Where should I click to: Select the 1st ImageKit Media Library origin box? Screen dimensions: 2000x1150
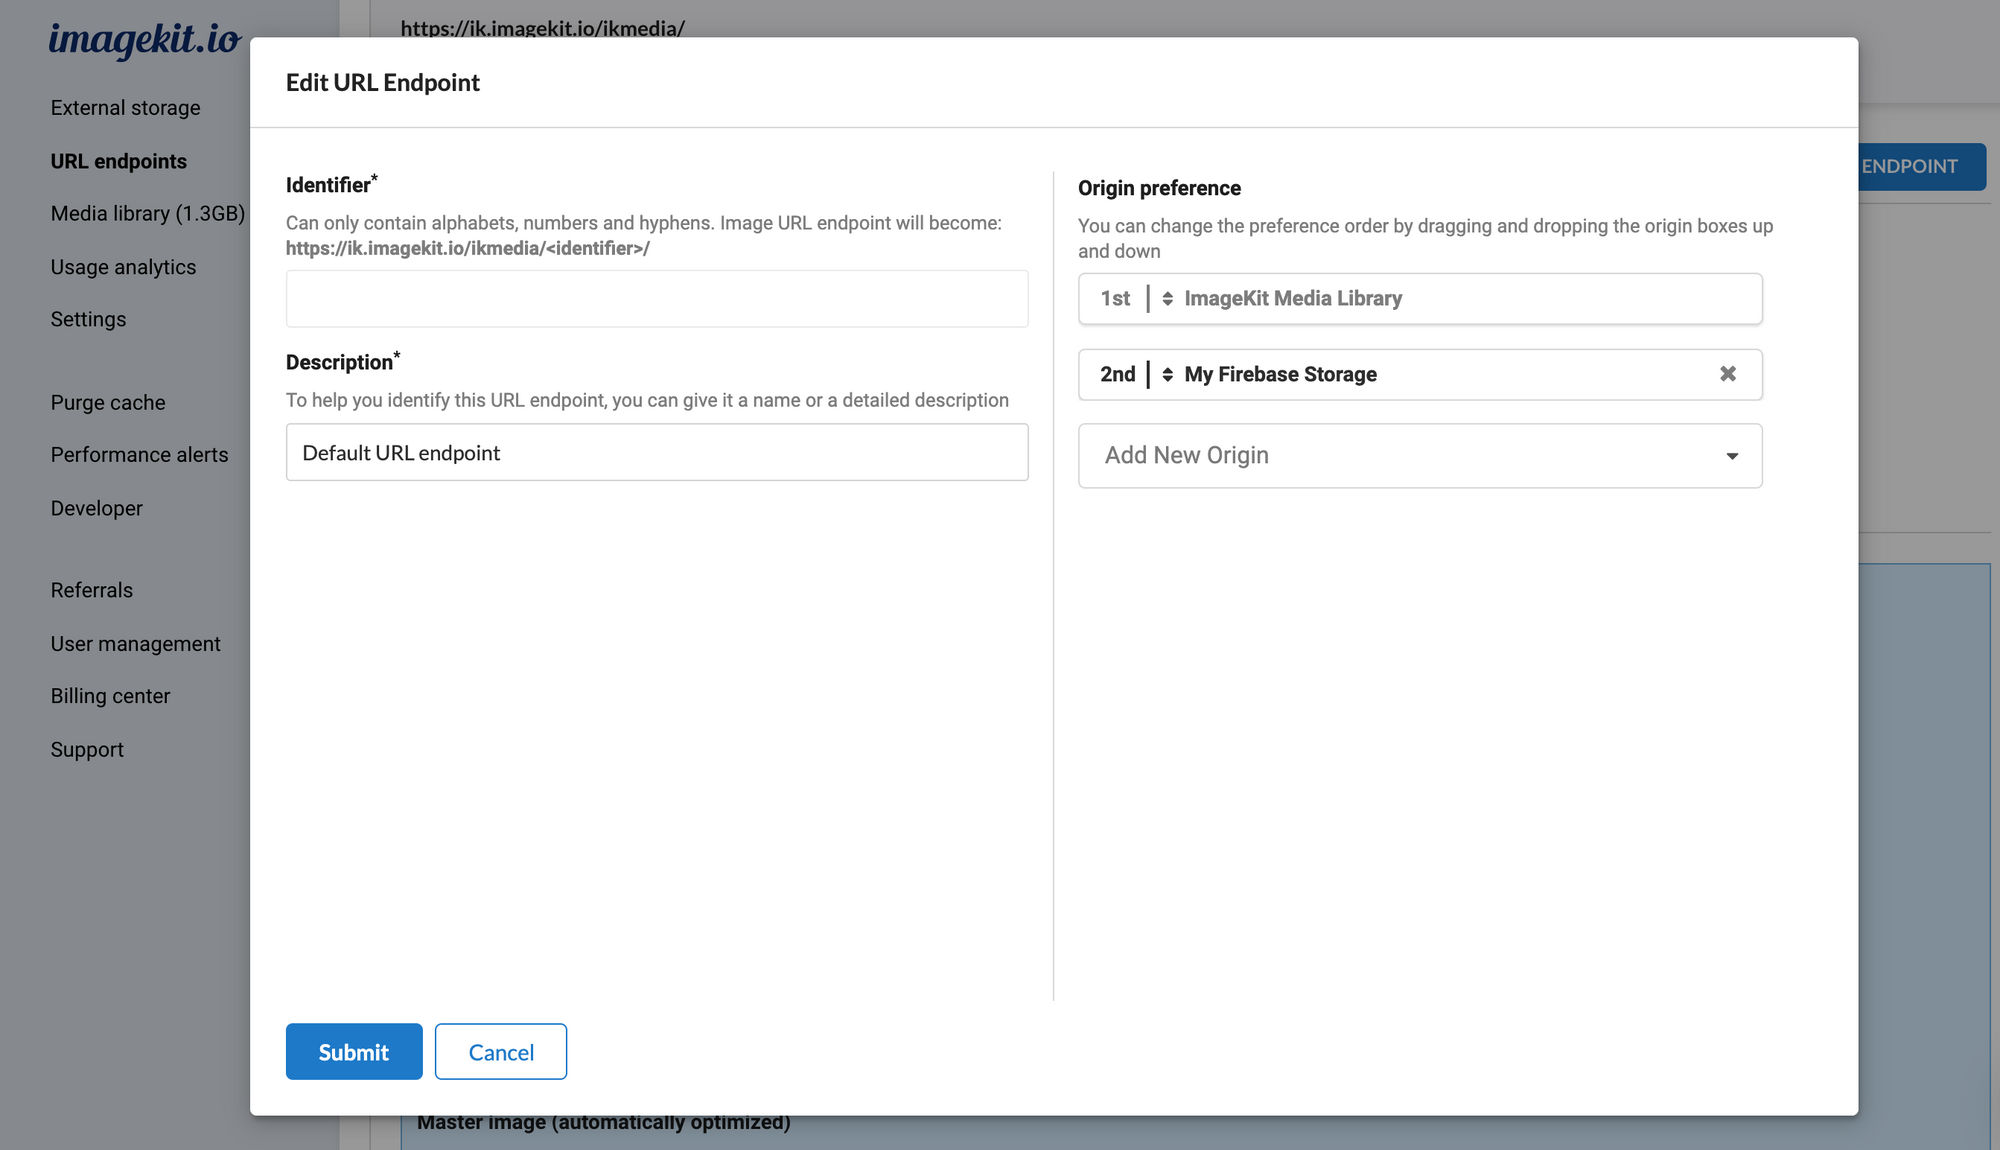coord(1420,299)
